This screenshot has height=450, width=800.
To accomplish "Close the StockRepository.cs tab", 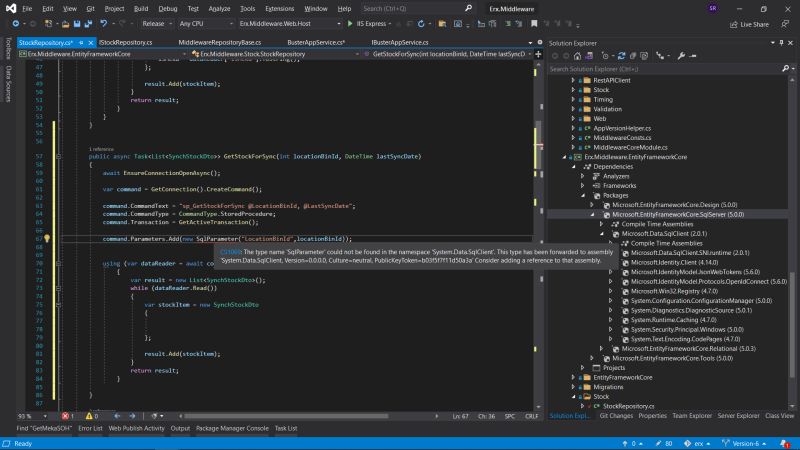I will pyautogui.click(x=91, y=42).
